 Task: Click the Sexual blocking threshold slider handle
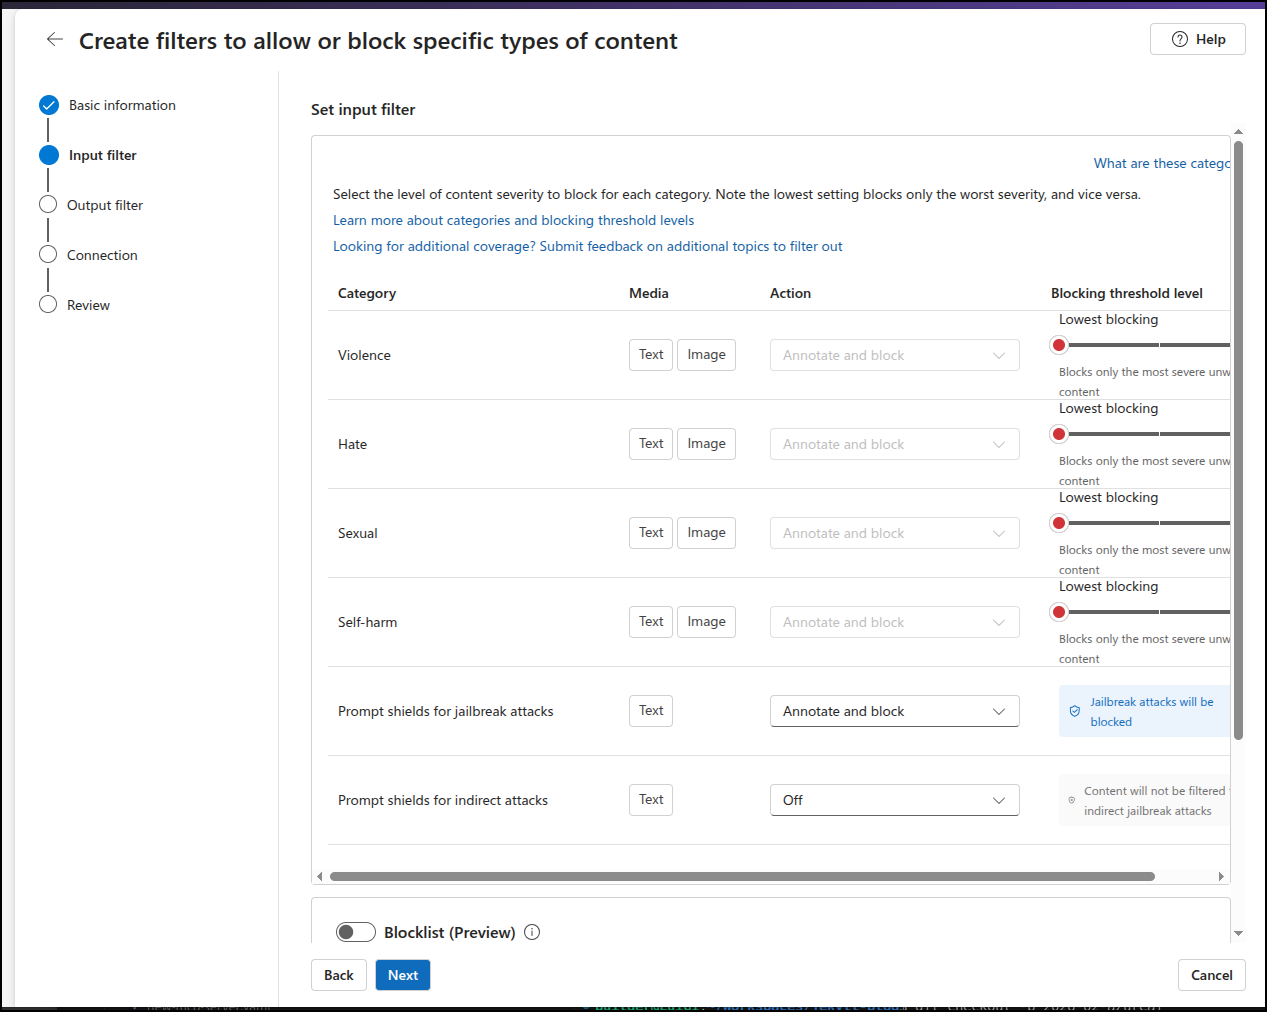pyautogui.click(x=1059, y=523)
